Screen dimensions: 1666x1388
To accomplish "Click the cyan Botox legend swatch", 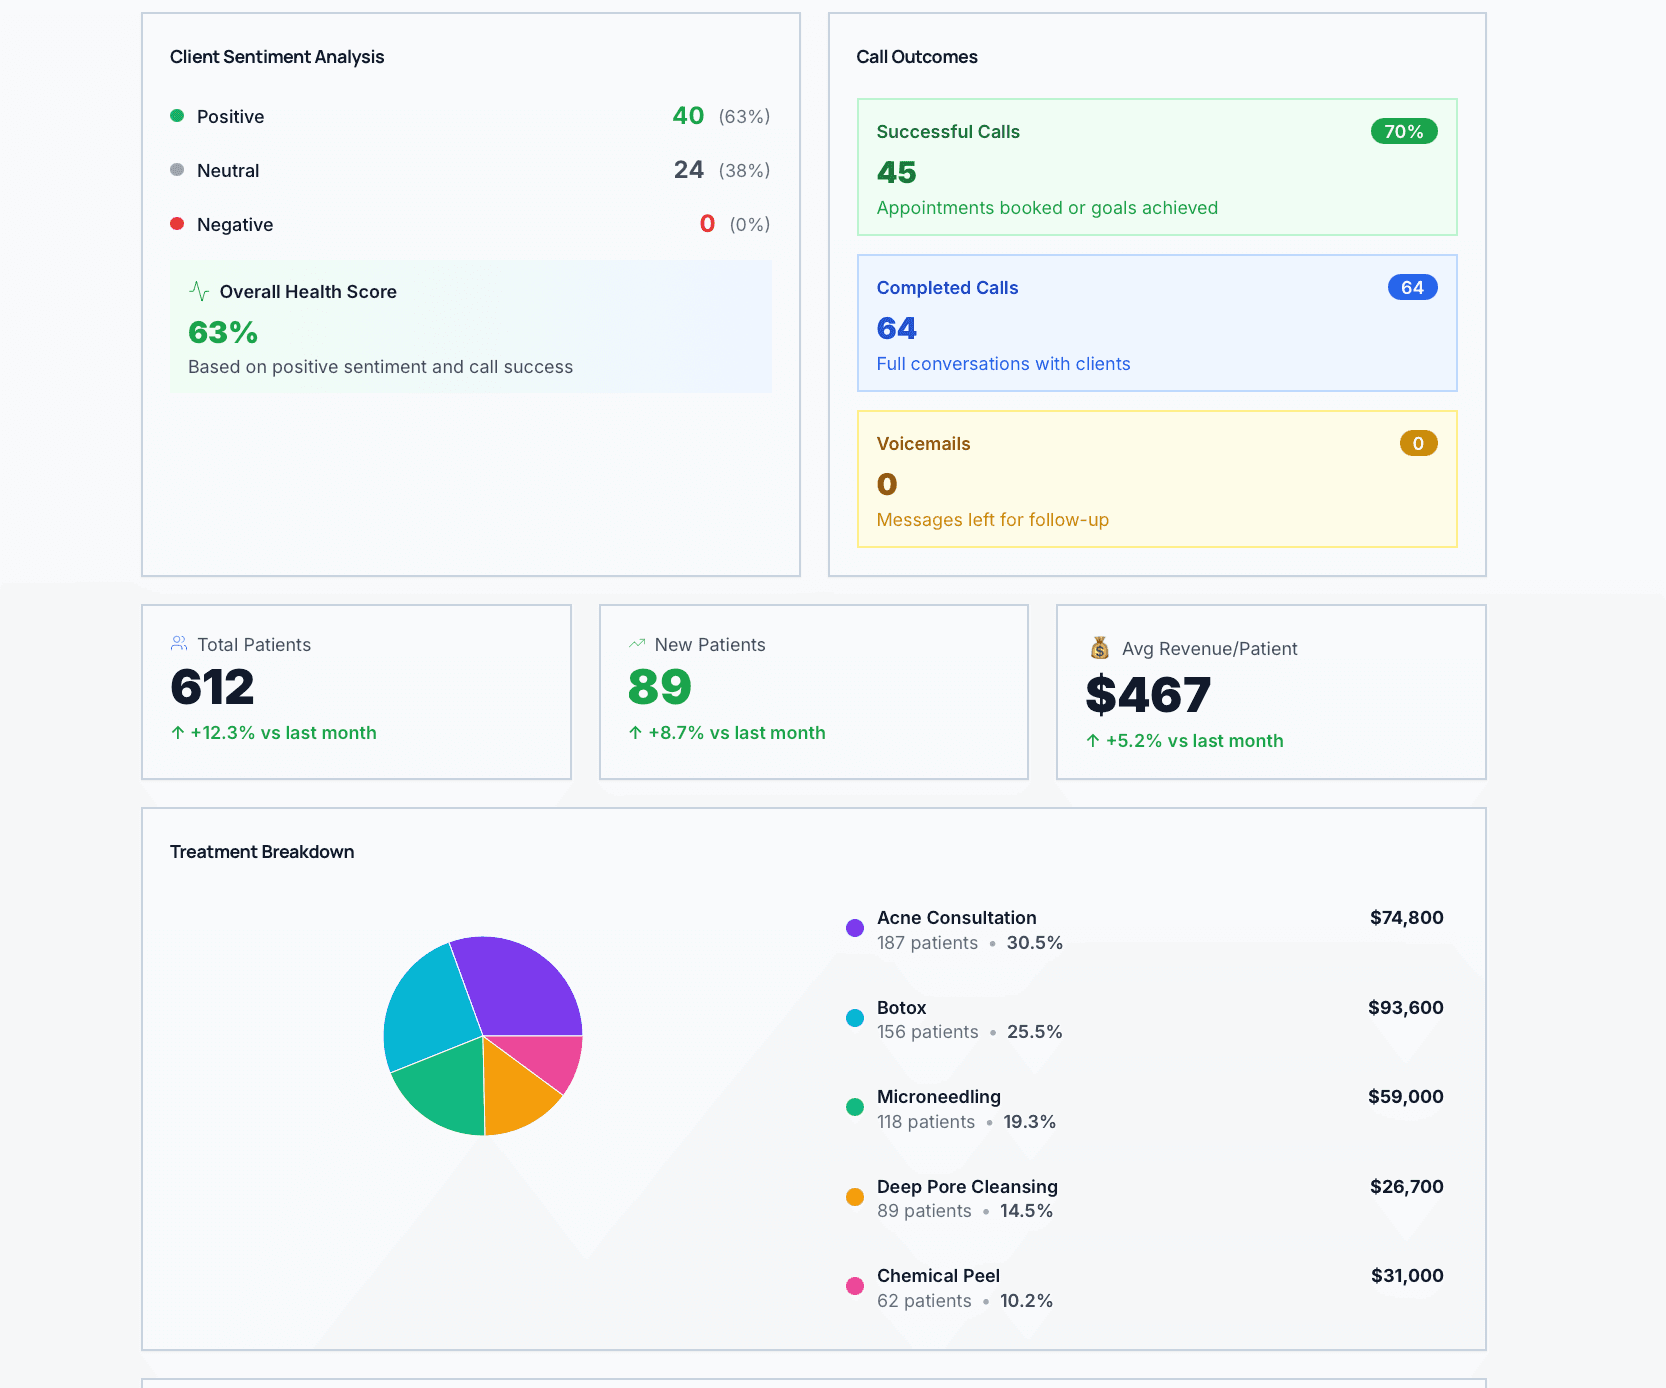I will pyautogui.click(x=855, y=1018).
